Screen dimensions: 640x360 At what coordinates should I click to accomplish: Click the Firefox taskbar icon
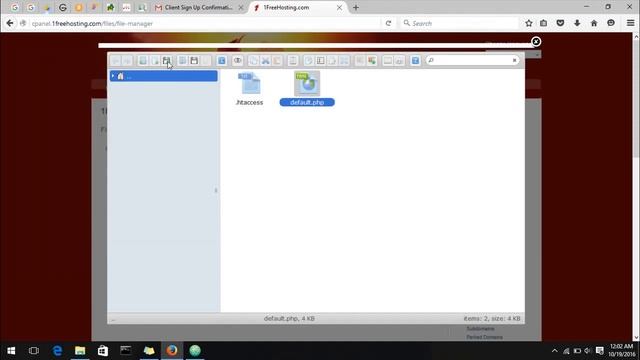172,351
